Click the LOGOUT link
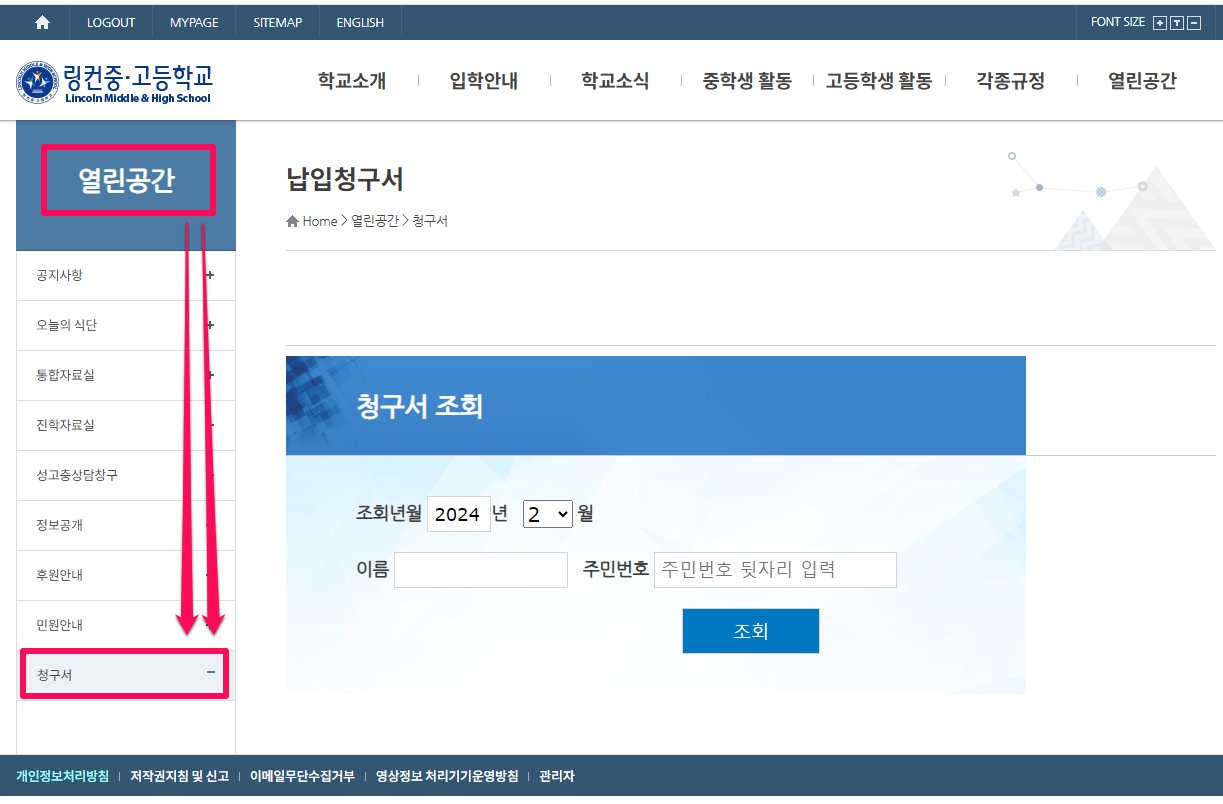The height and width of the screenshot is (804, 1223). [x=111, y=22]
